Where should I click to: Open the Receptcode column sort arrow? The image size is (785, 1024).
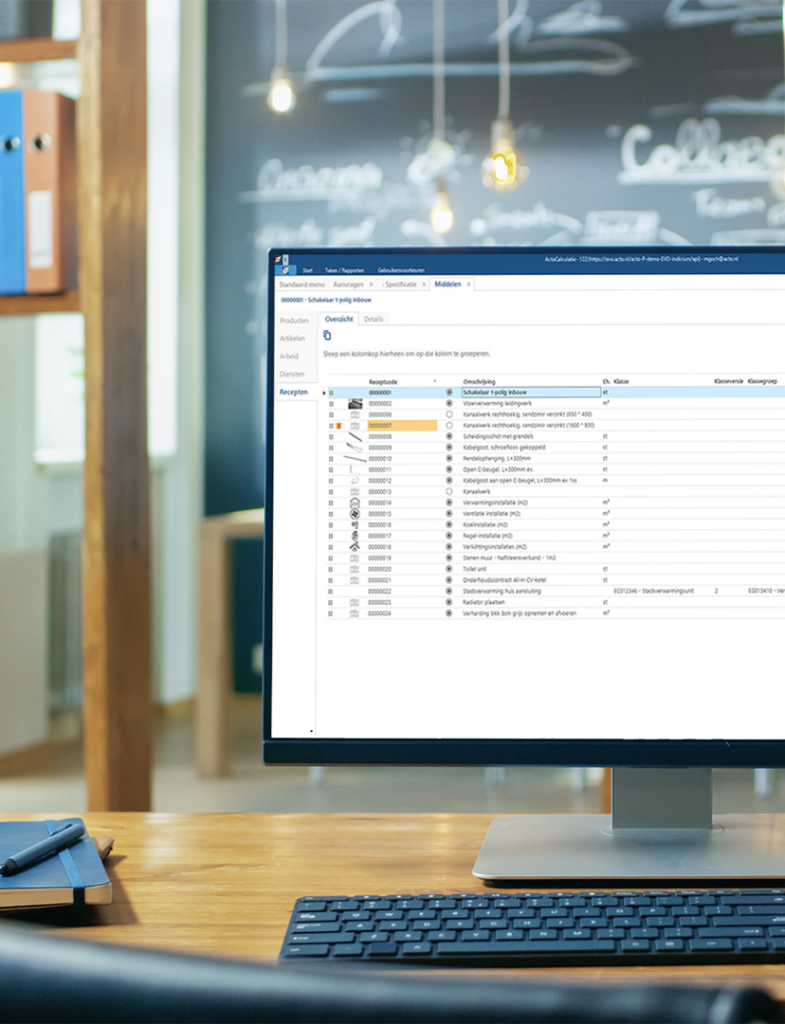pos(434,382)
